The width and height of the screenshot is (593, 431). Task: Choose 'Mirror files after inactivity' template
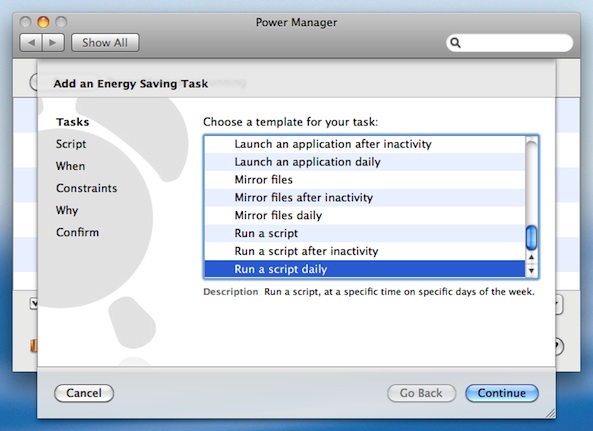pos(365,197)
